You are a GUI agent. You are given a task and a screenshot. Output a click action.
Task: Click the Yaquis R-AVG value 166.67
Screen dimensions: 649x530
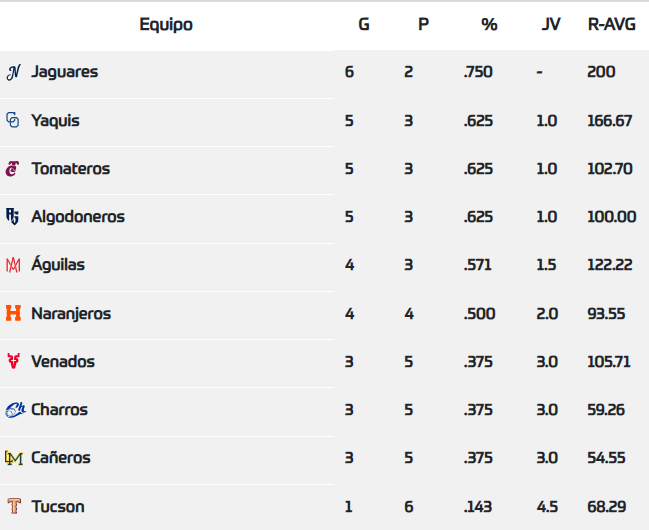pyautogui.click(x=610, y=120)
